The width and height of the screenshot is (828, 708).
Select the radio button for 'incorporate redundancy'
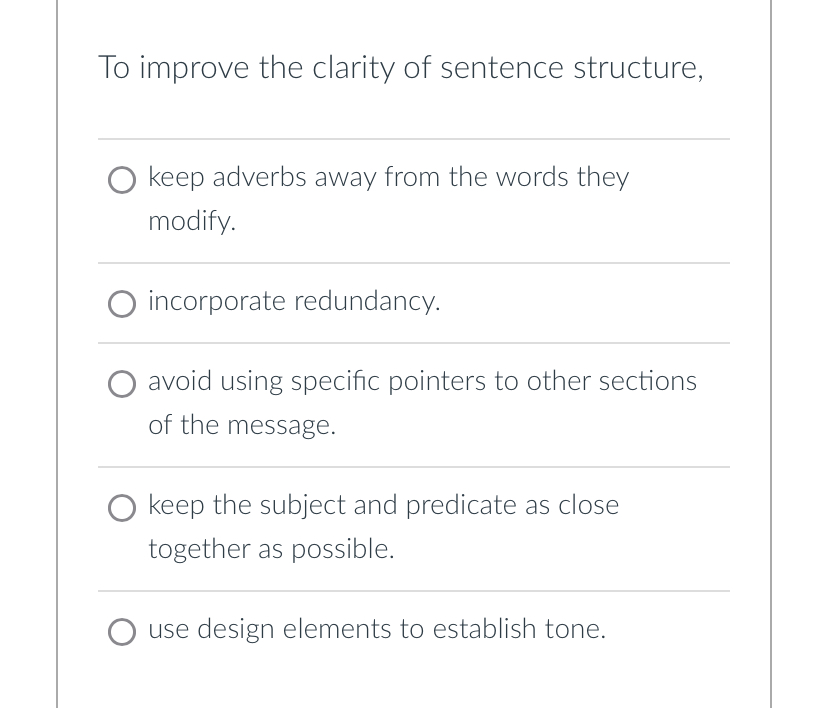pos(121,304)
